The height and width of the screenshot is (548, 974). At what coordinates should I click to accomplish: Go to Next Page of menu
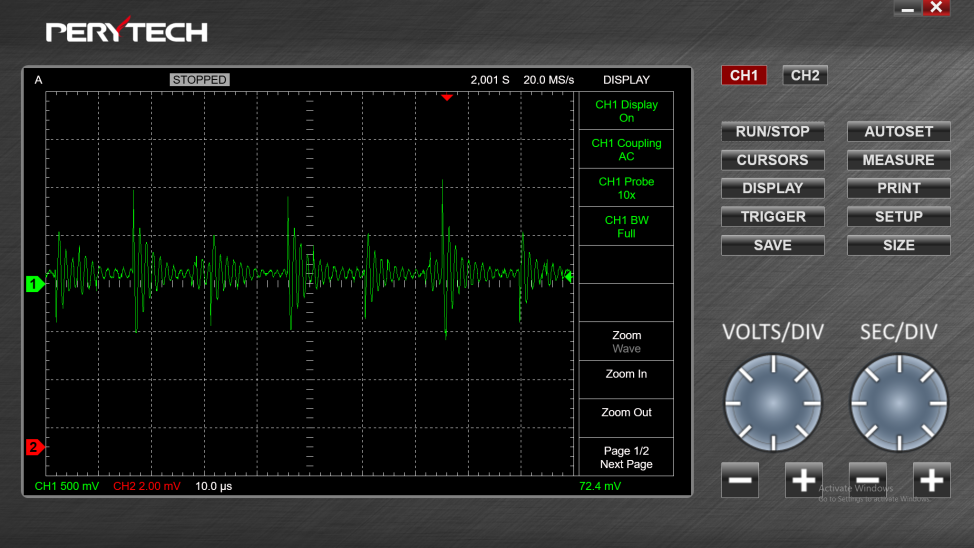point(626,457)
